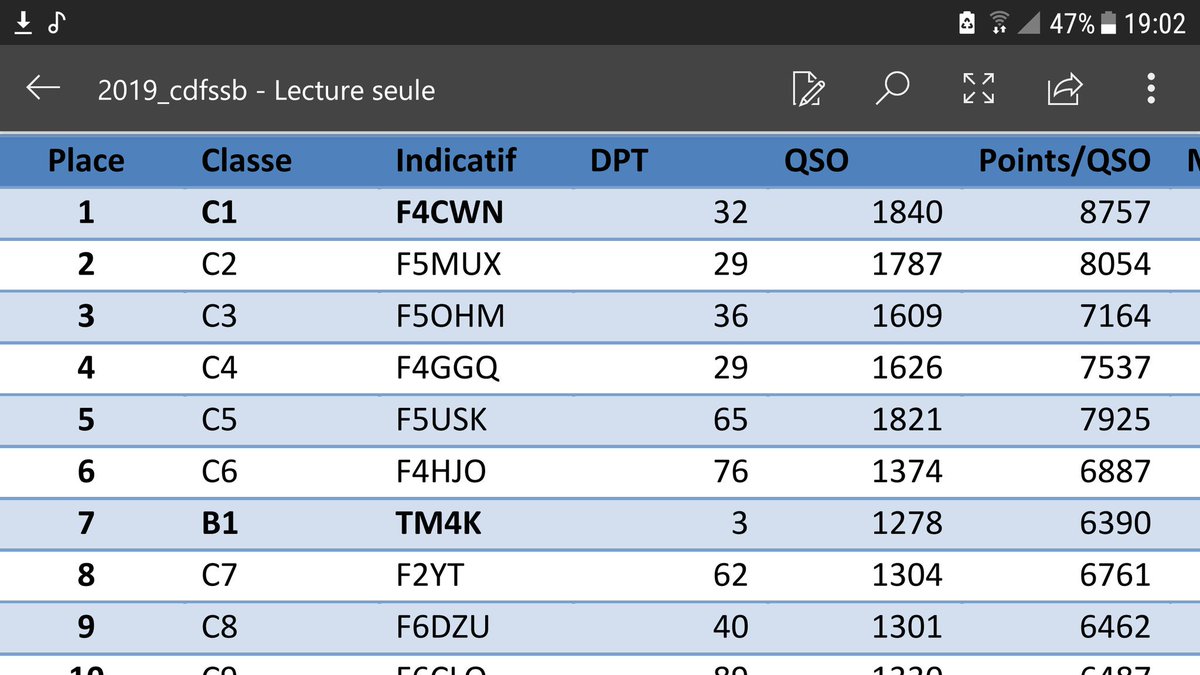This screenshot has height=675, width=1200.
Task: Select cell F5USK
Action: click(441, 419)
